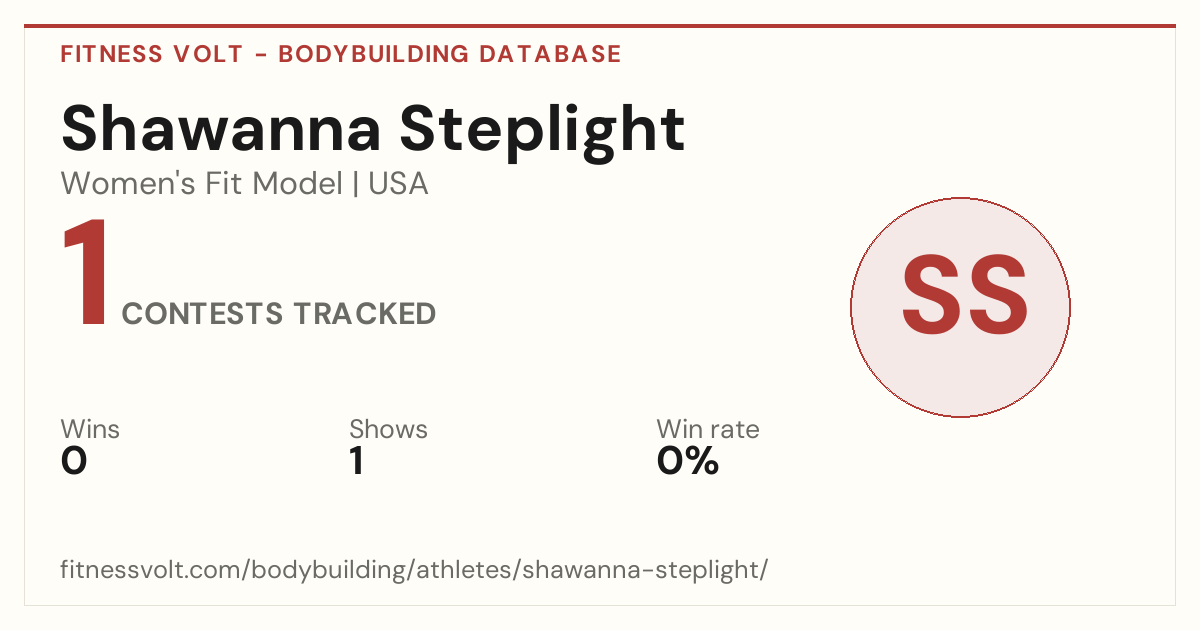Click the Win rate value 0%
Screen dimensions: 1200x630
[688, 462]
